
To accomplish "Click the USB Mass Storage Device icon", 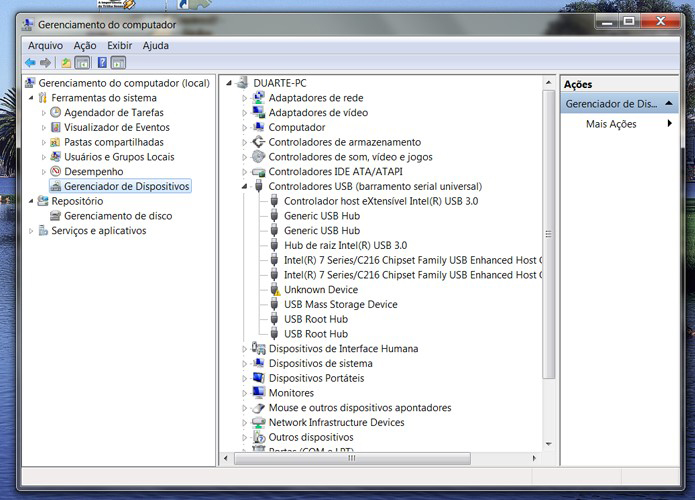I will point(274,305).
